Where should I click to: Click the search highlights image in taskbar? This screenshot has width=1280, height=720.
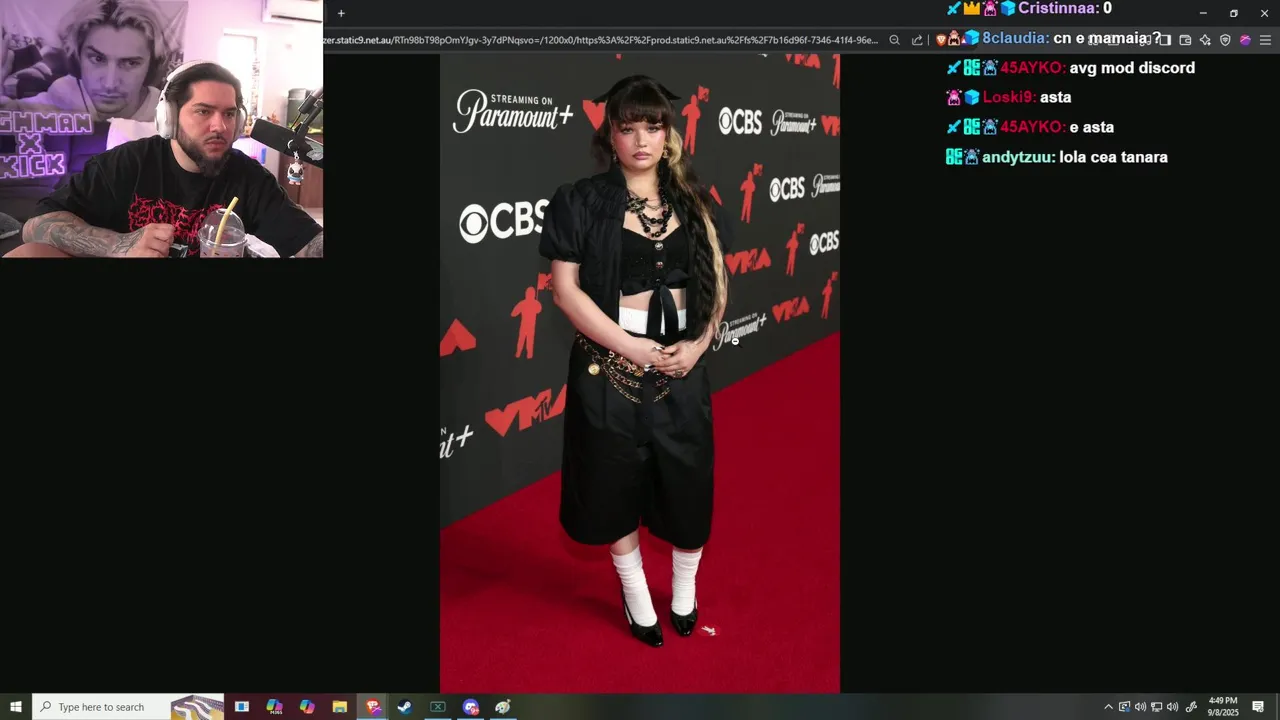tap(197, 707)
